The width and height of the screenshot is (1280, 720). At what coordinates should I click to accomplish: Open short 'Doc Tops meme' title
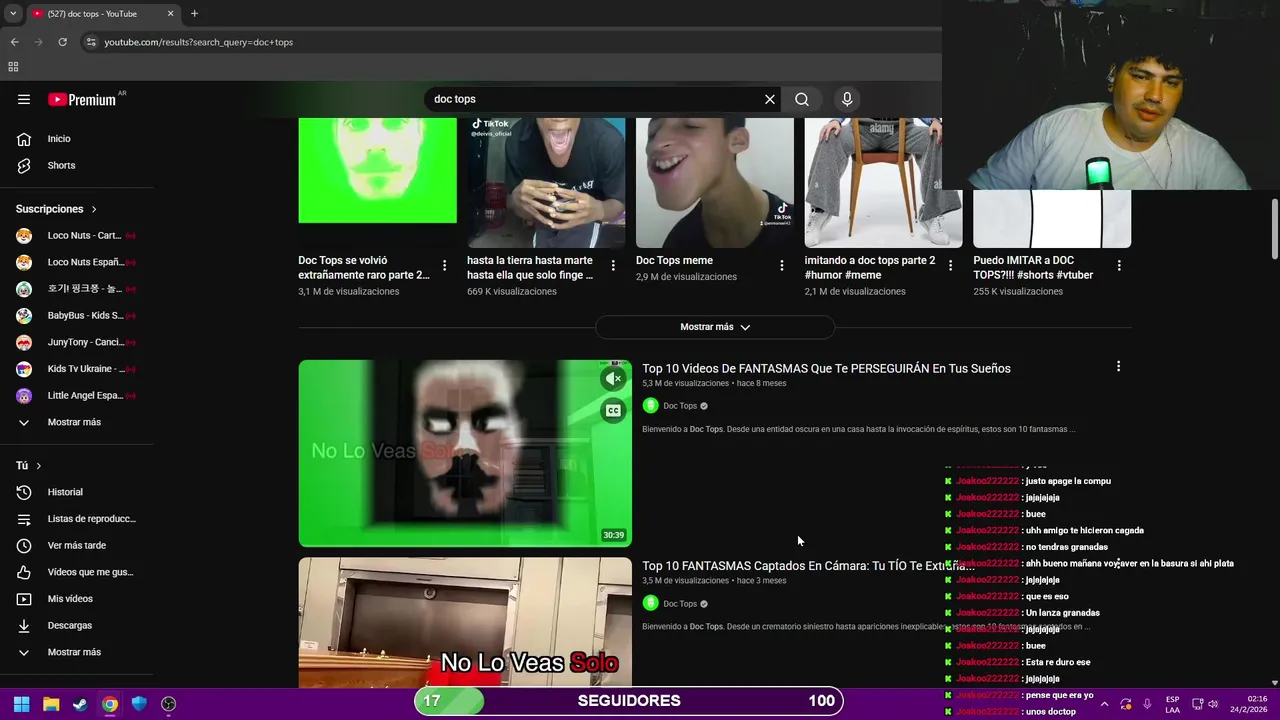tap(674, 260)
